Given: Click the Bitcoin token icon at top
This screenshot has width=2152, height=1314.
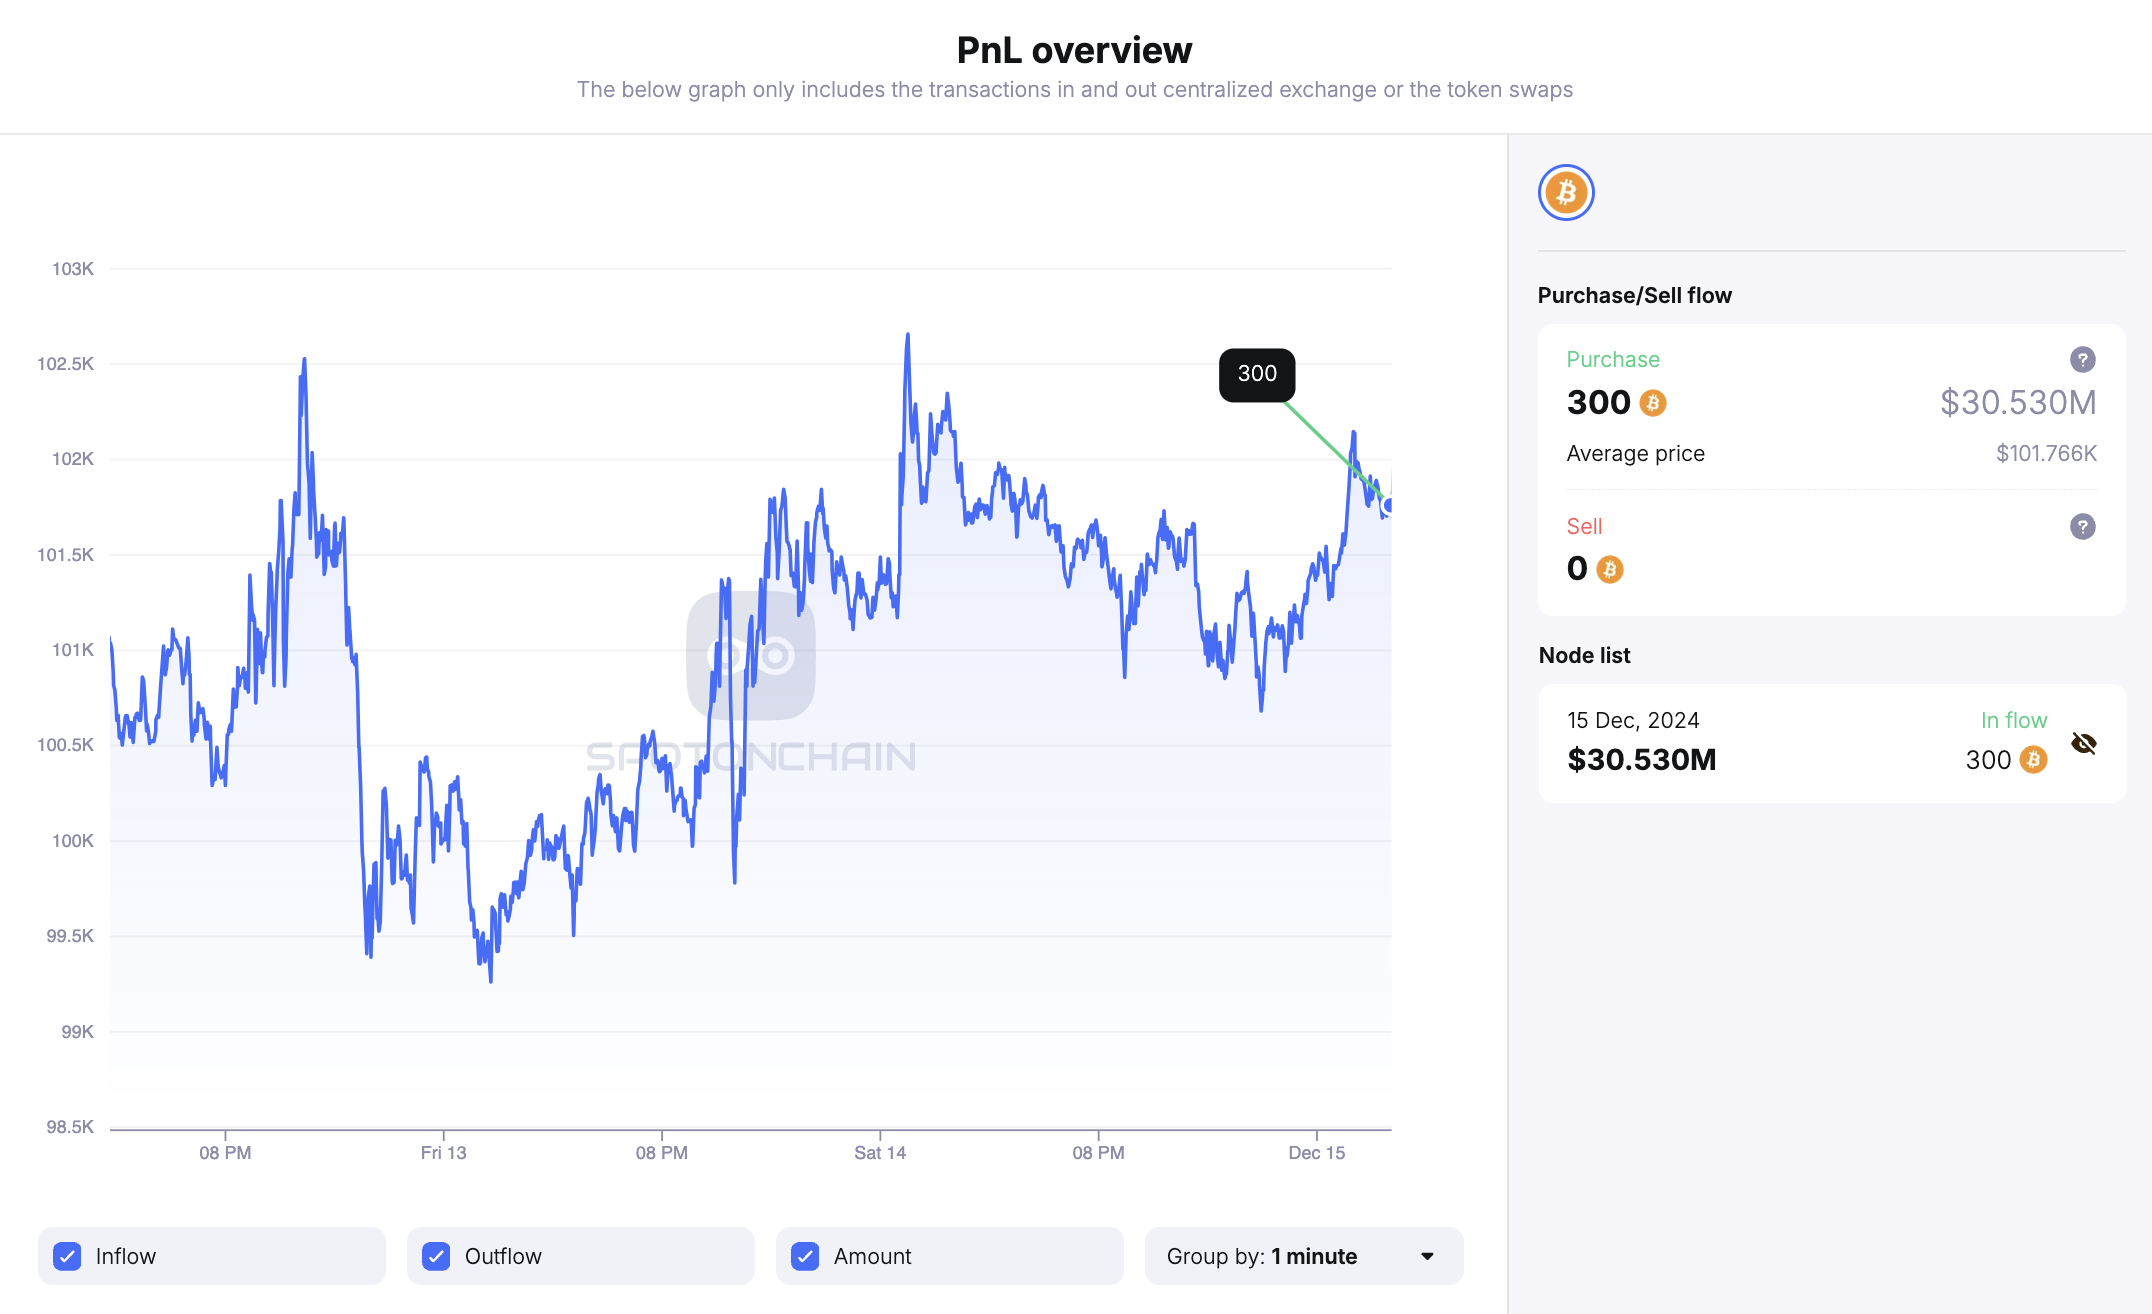Looking at the screenshot, I should (x=1566, y=192).
